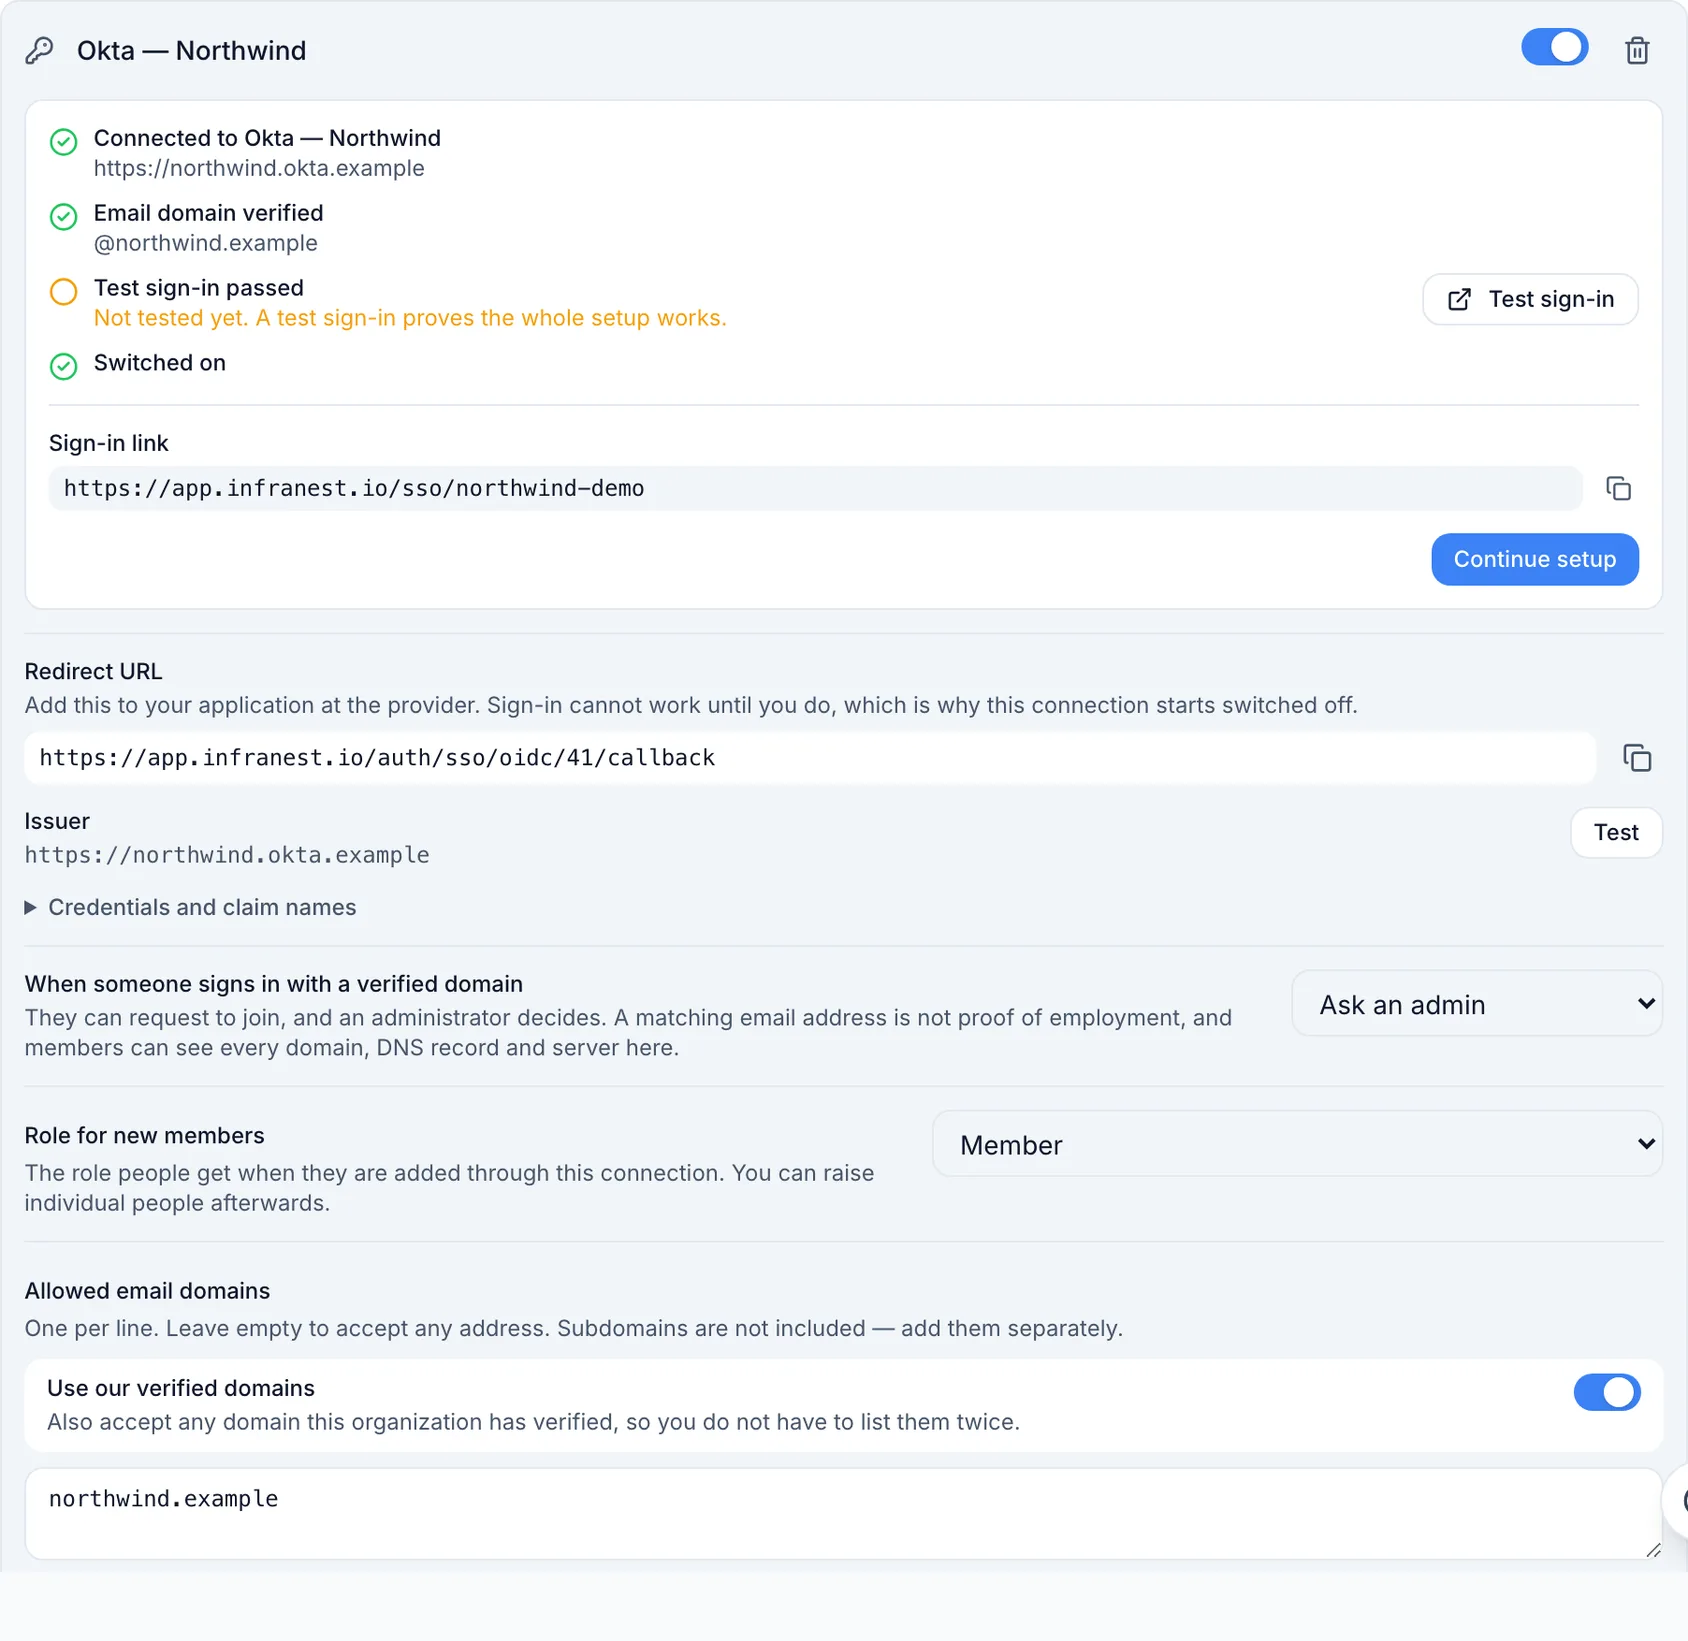Click the @northwind.example domain text
Screen dimensions: 1688x1641
pyautogui.click(x=205, y=243)
